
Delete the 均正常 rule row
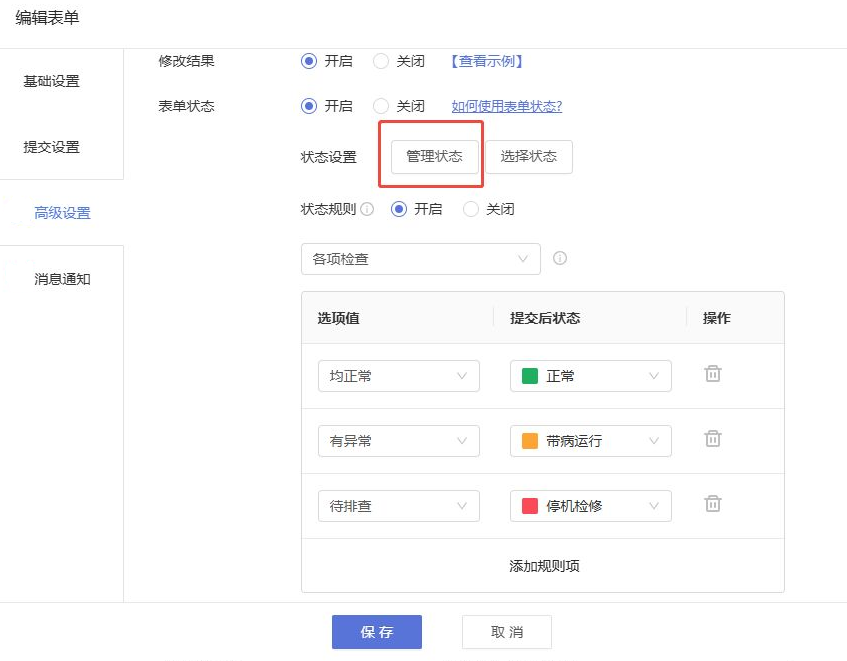[x=712, y=374]
